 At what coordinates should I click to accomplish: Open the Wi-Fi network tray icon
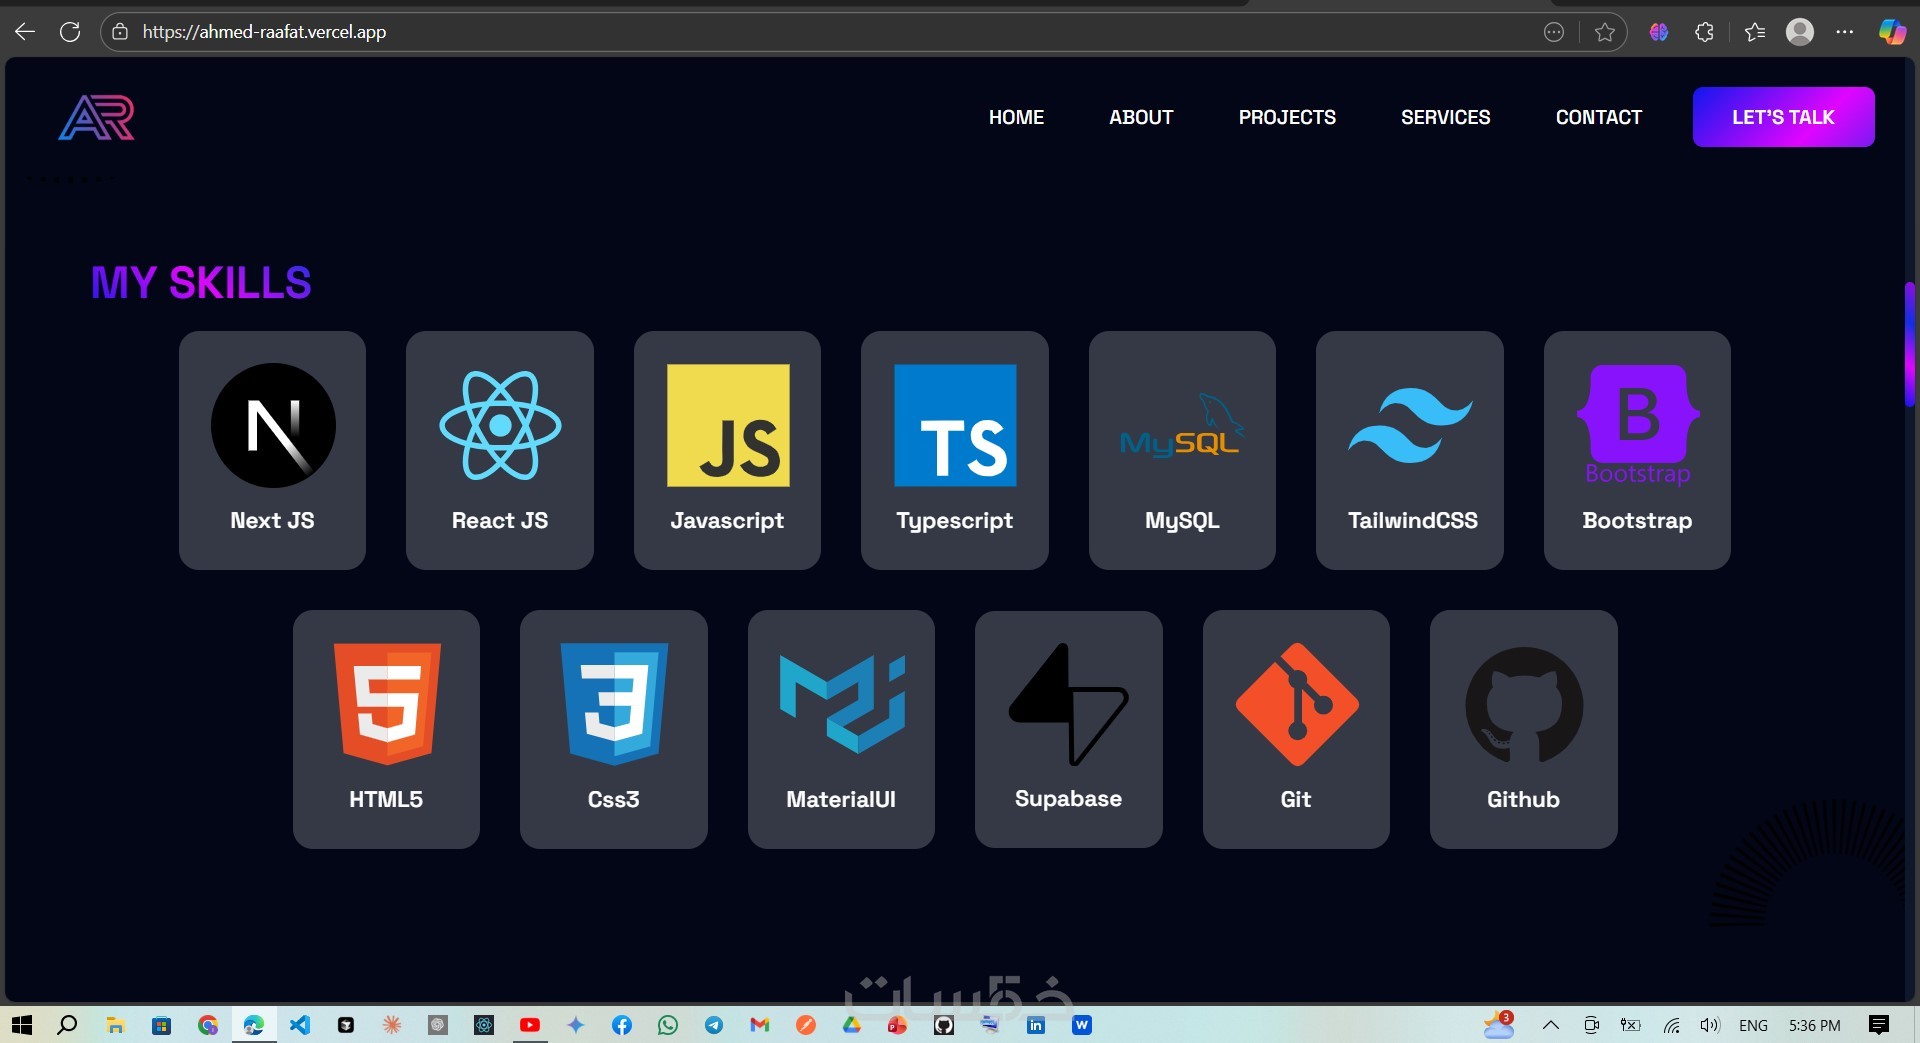(x=1671, y=1025)
